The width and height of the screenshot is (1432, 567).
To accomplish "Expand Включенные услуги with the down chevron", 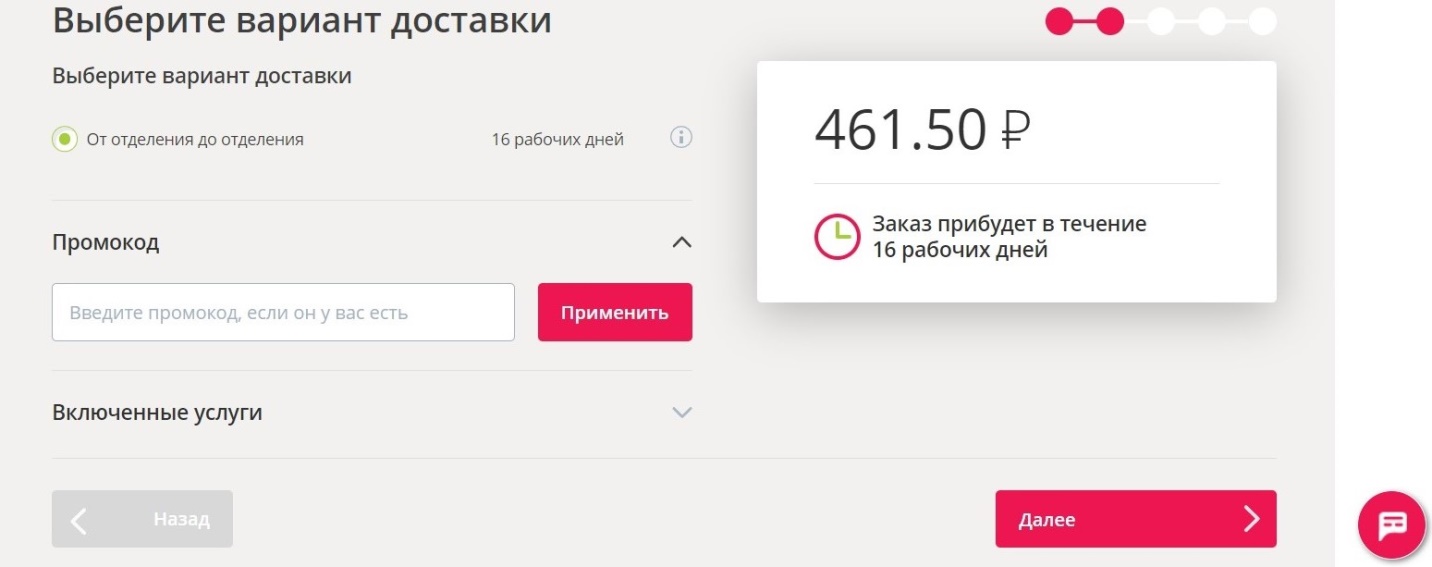I will (x=681, y=412).
